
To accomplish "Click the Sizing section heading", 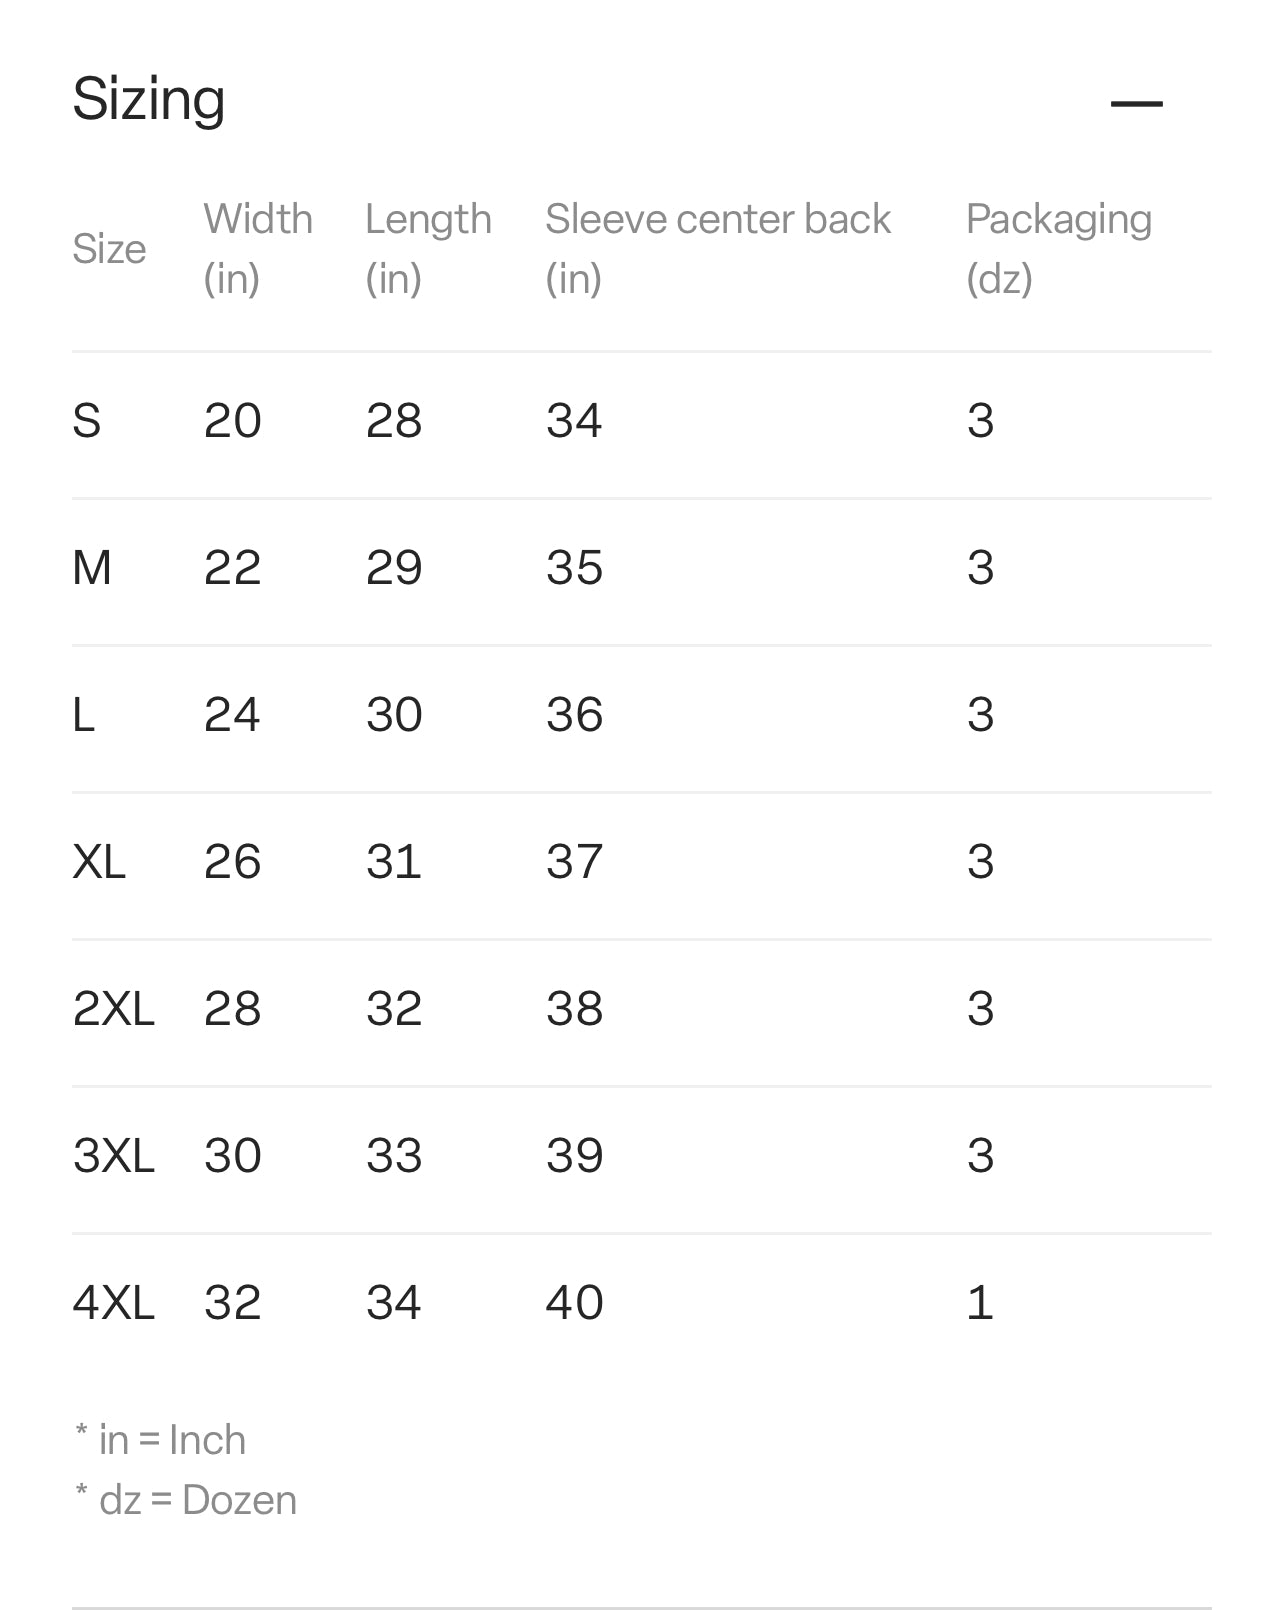I will point(149,99).
